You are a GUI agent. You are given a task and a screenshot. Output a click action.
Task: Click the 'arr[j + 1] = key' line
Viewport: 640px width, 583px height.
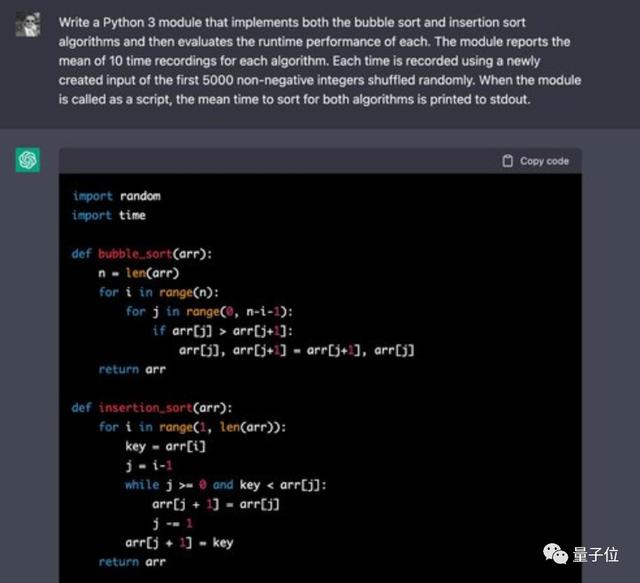pyautogui.click(x=179, y=543)
